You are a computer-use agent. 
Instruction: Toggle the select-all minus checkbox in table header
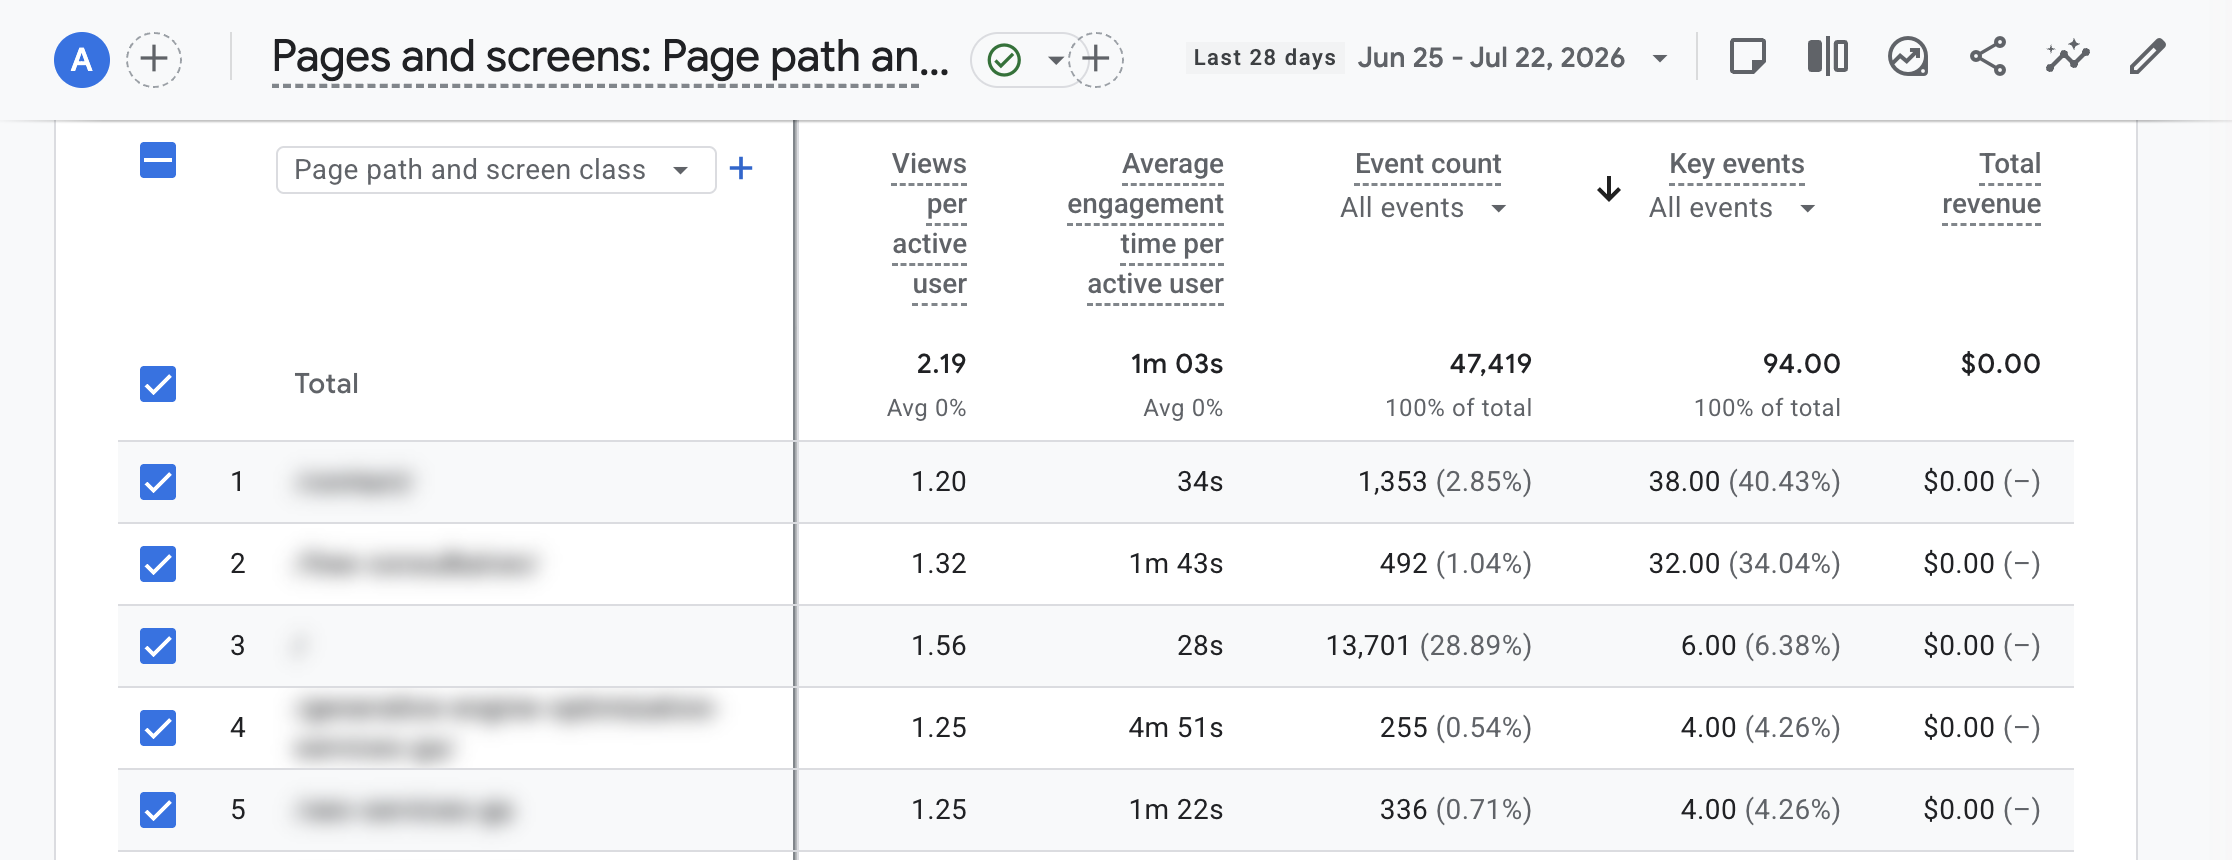[x=158, y=160]
